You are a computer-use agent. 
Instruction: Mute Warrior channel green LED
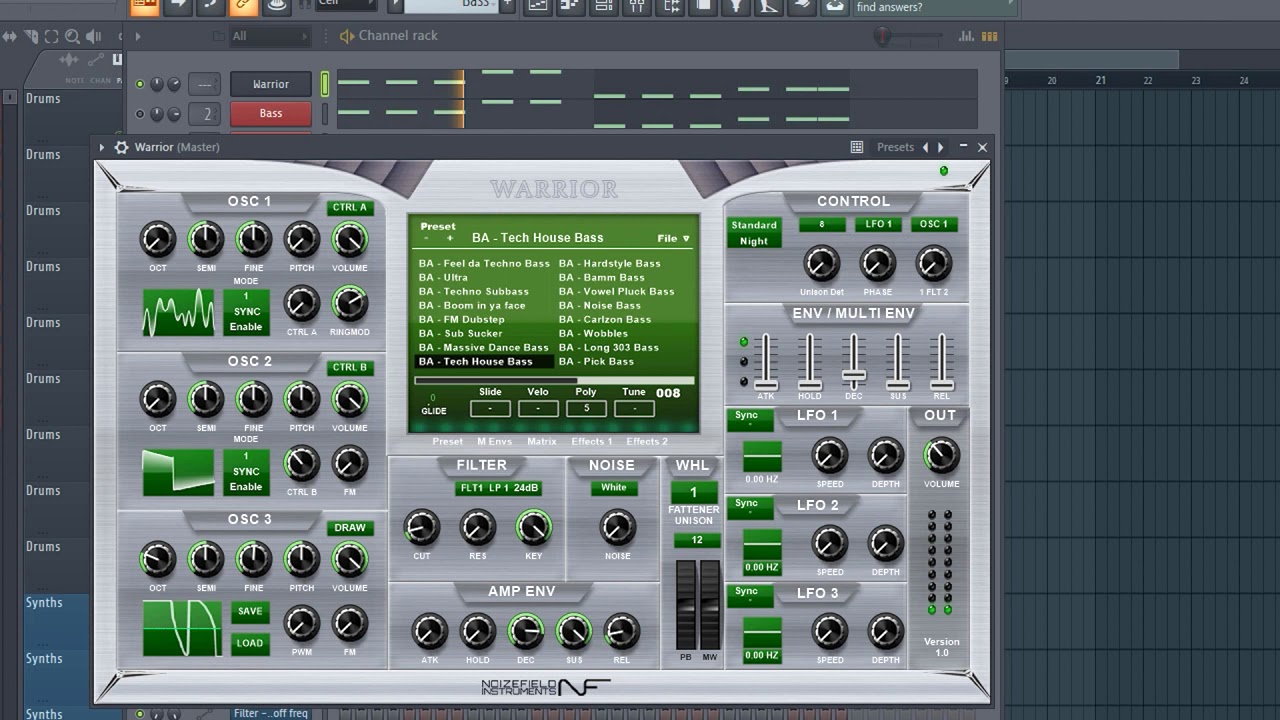point(140,85)
